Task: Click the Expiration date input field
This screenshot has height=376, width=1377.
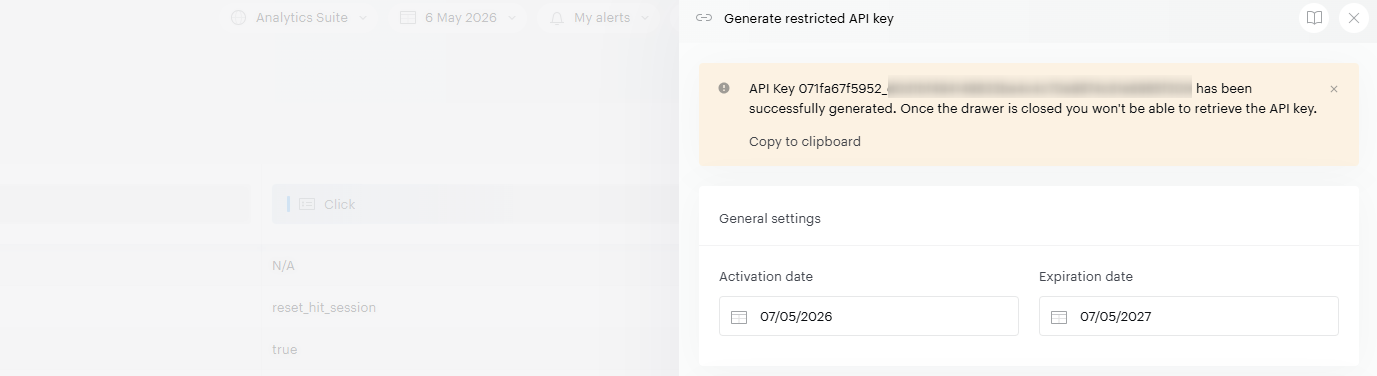Action: [x=1189, y=316]
